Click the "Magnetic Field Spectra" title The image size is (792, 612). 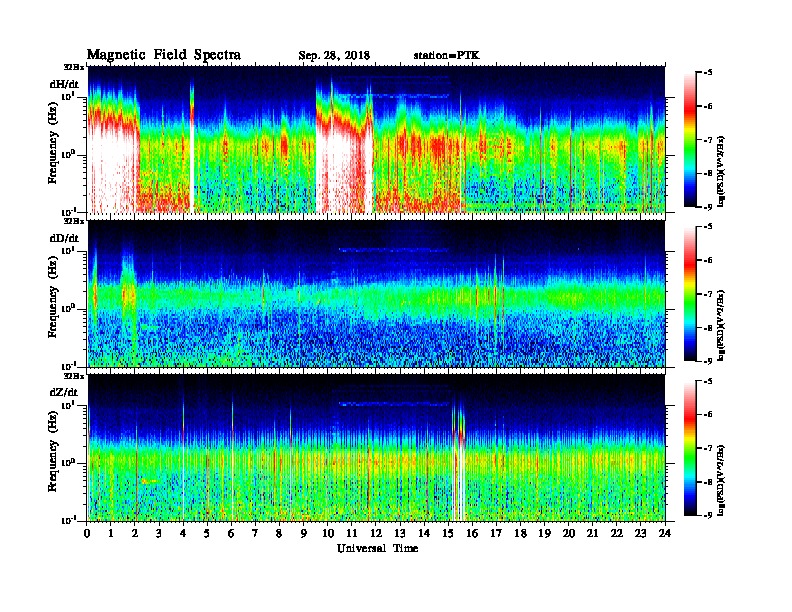(x=164, y=55)
